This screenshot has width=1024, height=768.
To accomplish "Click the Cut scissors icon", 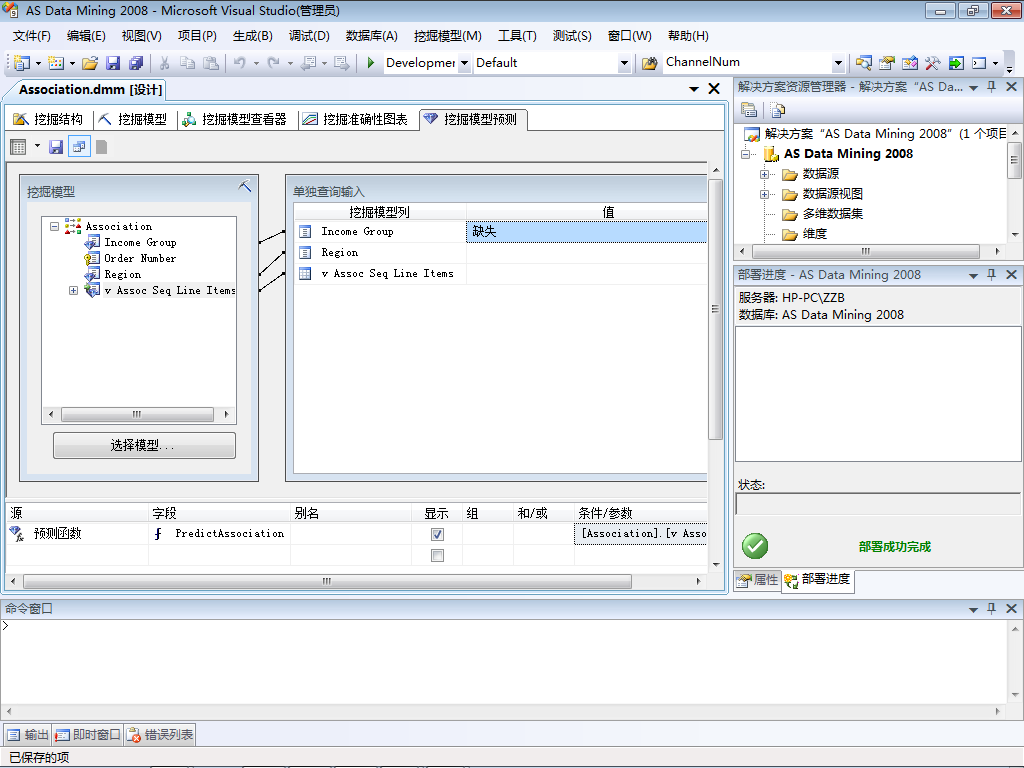I will click(x=165, y=63).
